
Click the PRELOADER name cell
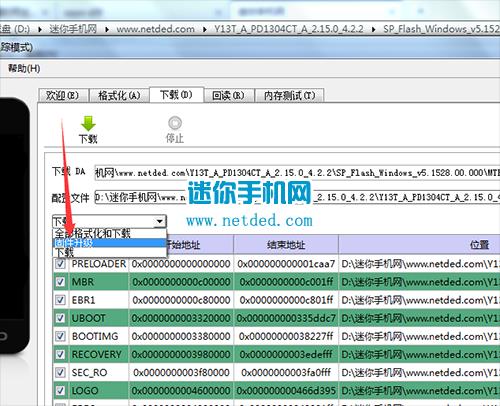tap(99, 264)
